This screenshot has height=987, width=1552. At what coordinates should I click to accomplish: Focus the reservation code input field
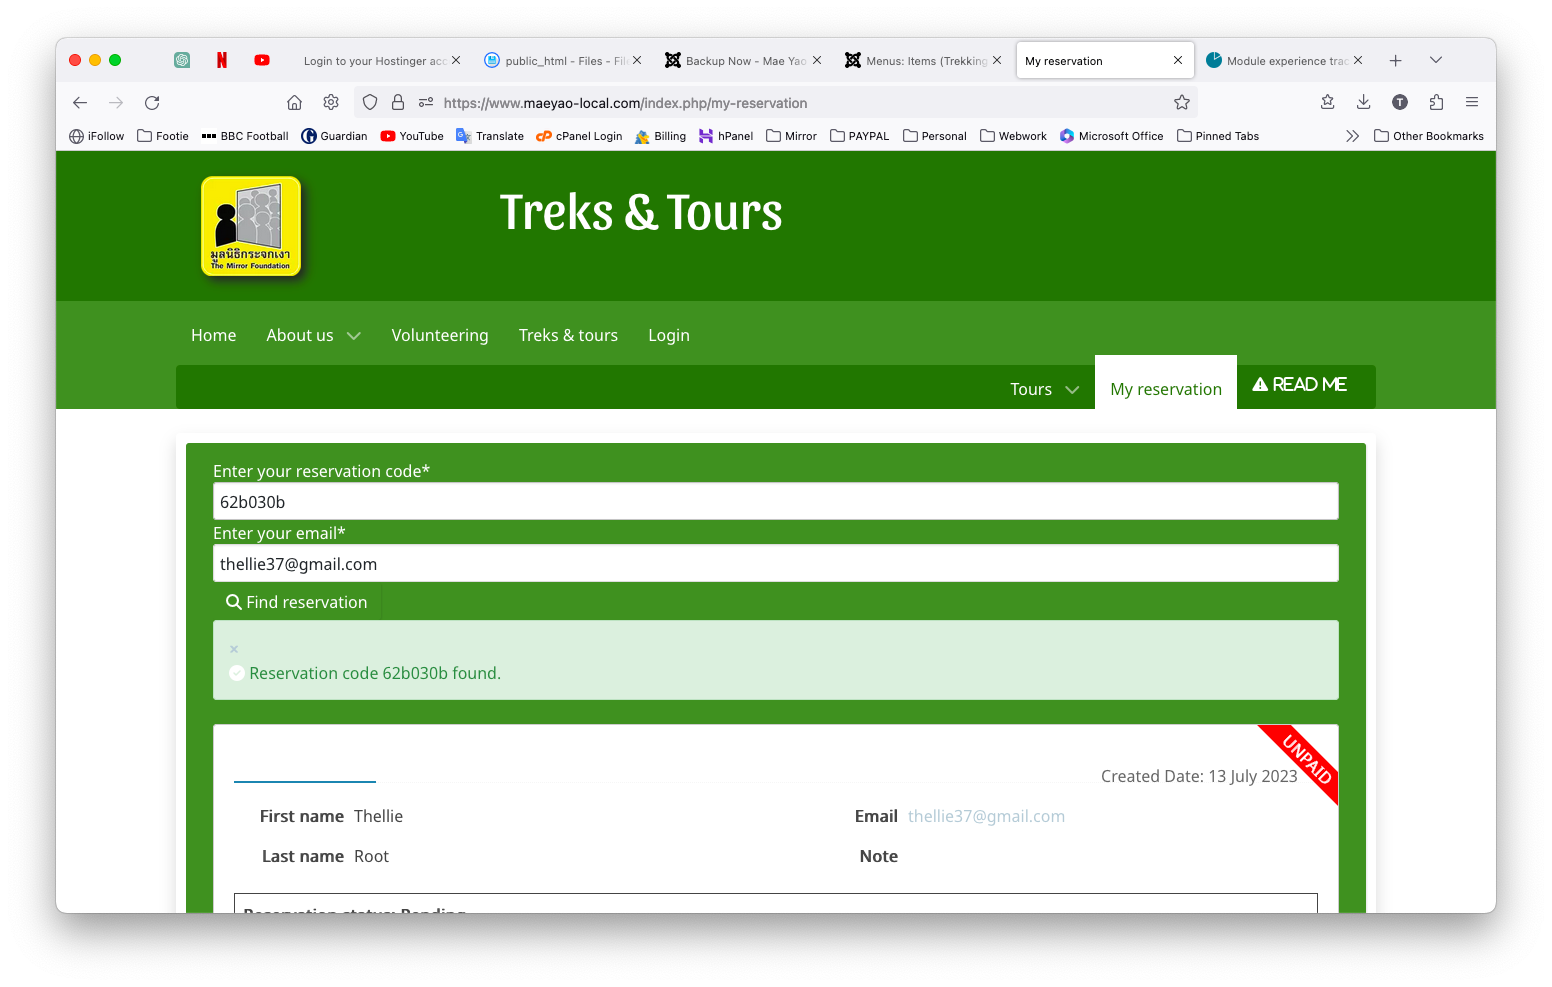click(775, 502)
